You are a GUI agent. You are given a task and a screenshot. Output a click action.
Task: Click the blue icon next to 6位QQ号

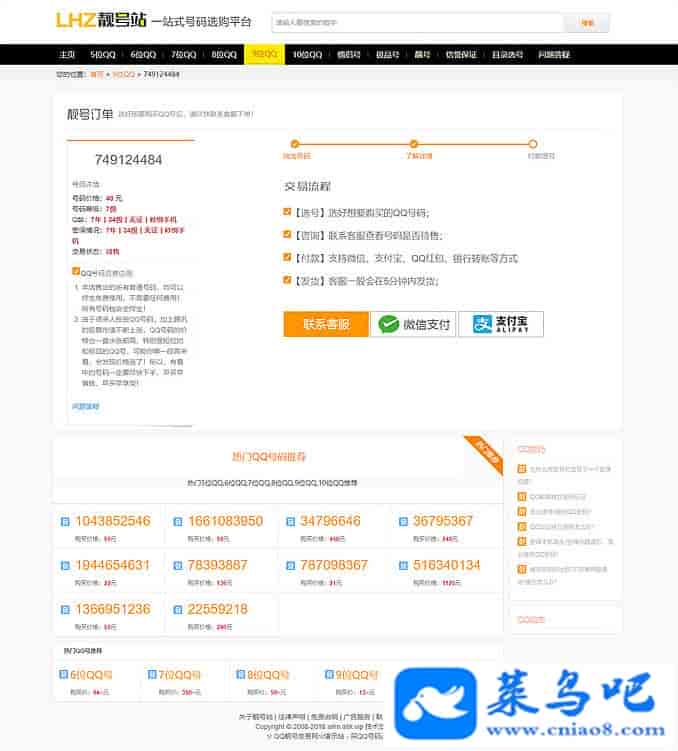click(x=63, y=674)
